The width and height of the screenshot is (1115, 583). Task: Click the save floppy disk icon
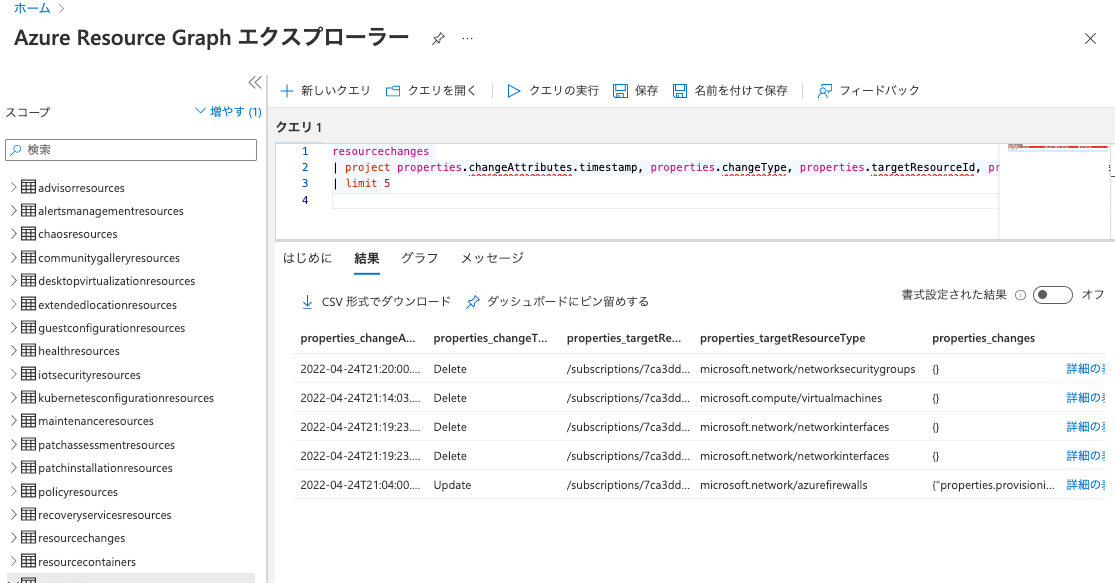click(x=620, y=91)
